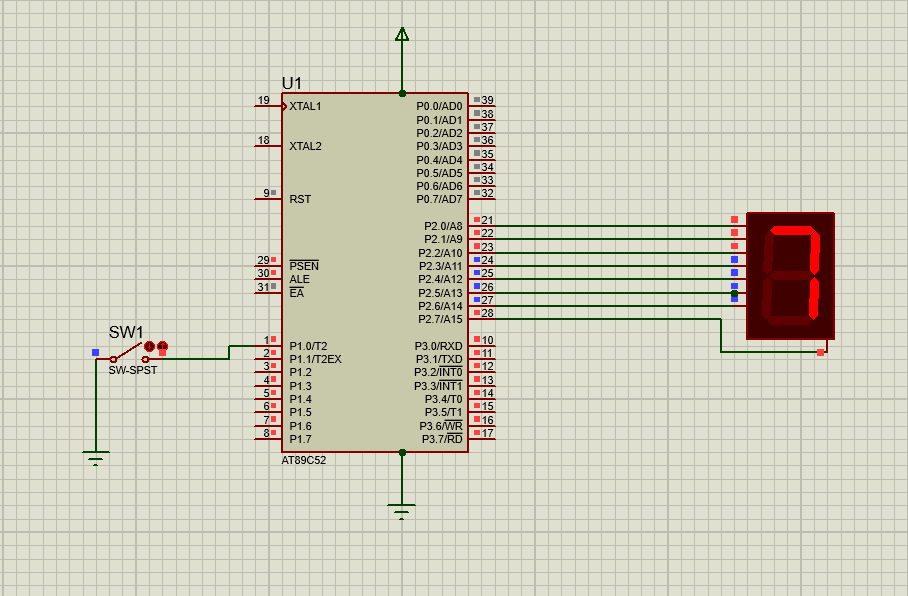Click the SW1 close (down arrow) actuator

(150, 346)
